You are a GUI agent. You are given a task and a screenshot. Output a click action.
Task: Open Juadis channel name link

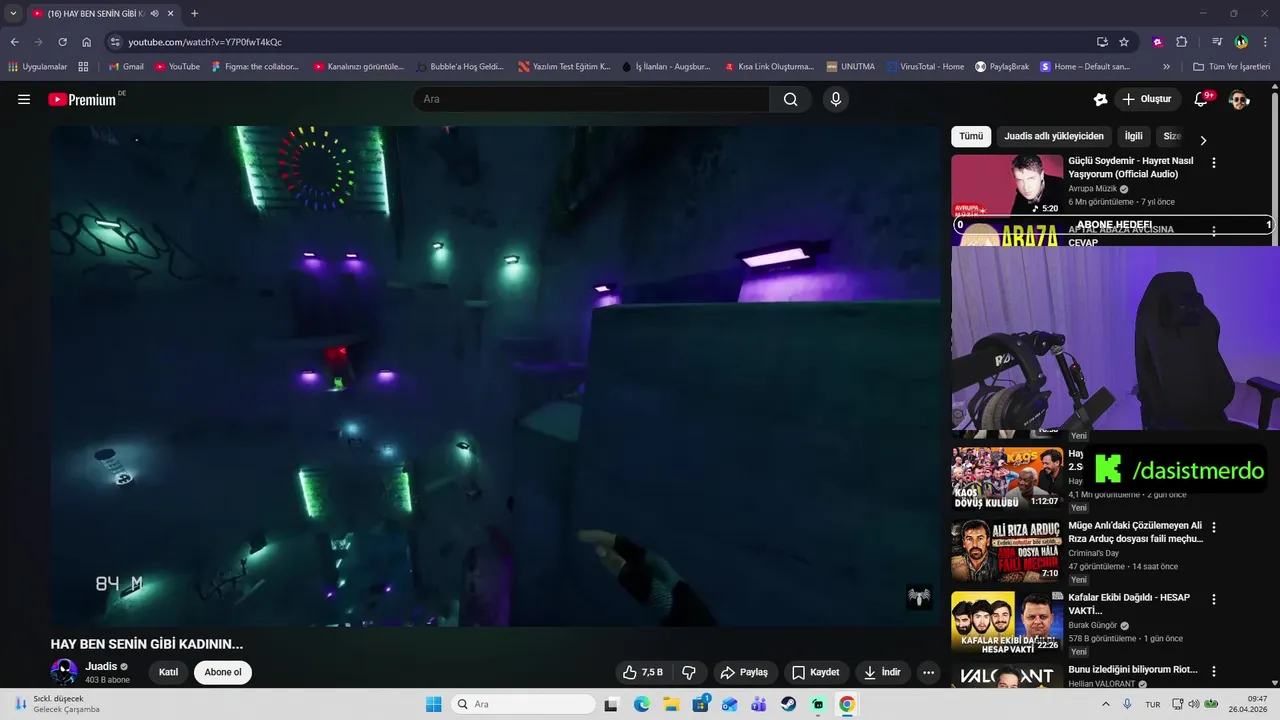point(101,666)
